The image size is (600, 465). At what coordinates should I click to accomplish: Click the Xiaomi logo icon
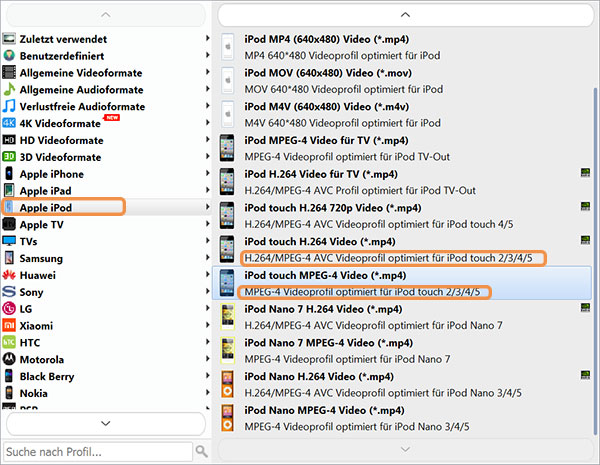tap(9, 325)
